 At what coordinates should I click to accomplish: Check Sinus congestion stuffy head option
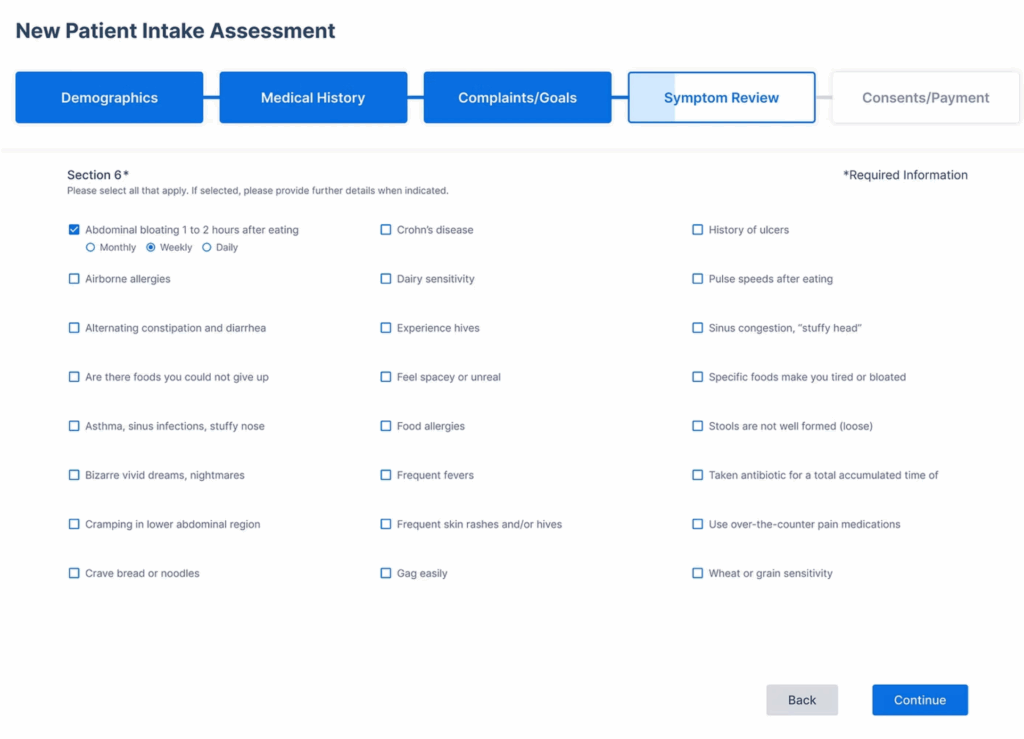pyautogui.click(x=698, y=328)
